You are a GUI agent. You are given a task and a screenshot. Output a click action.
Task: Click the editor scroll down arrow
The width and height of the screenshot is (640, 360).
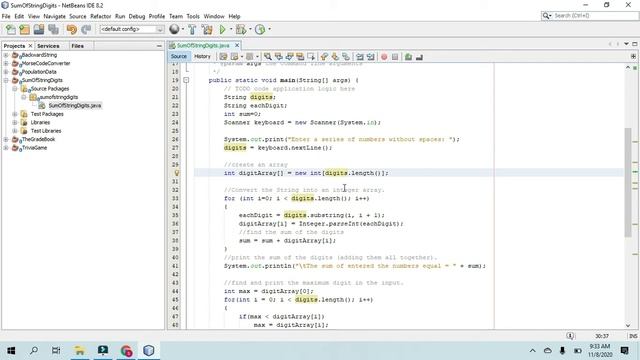(x=628, y=325)
